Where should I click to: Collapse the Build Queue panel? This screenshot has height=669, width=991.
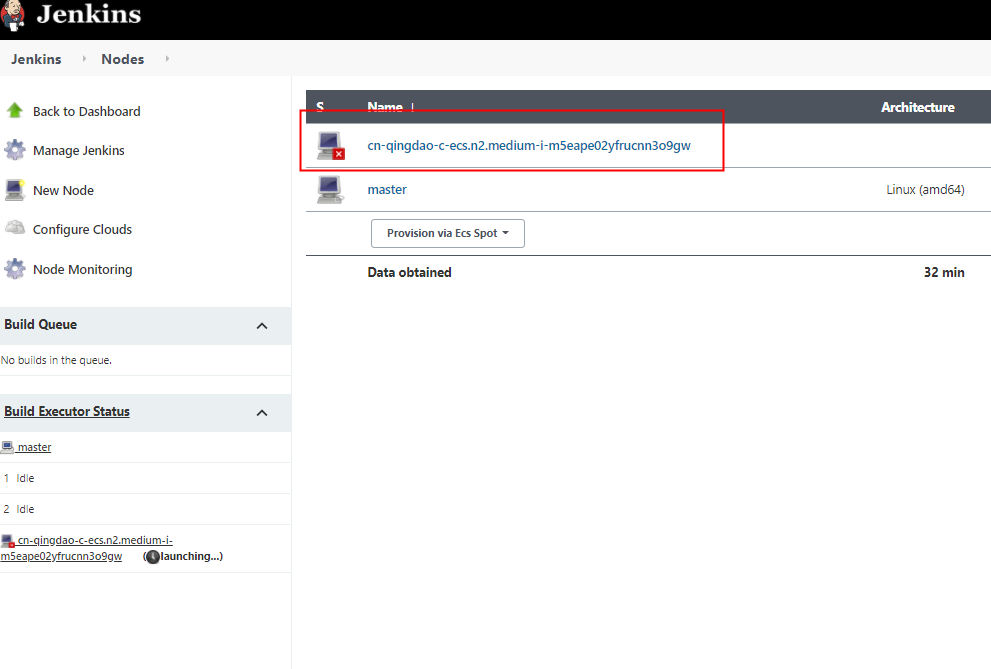[x=262, y=326]
